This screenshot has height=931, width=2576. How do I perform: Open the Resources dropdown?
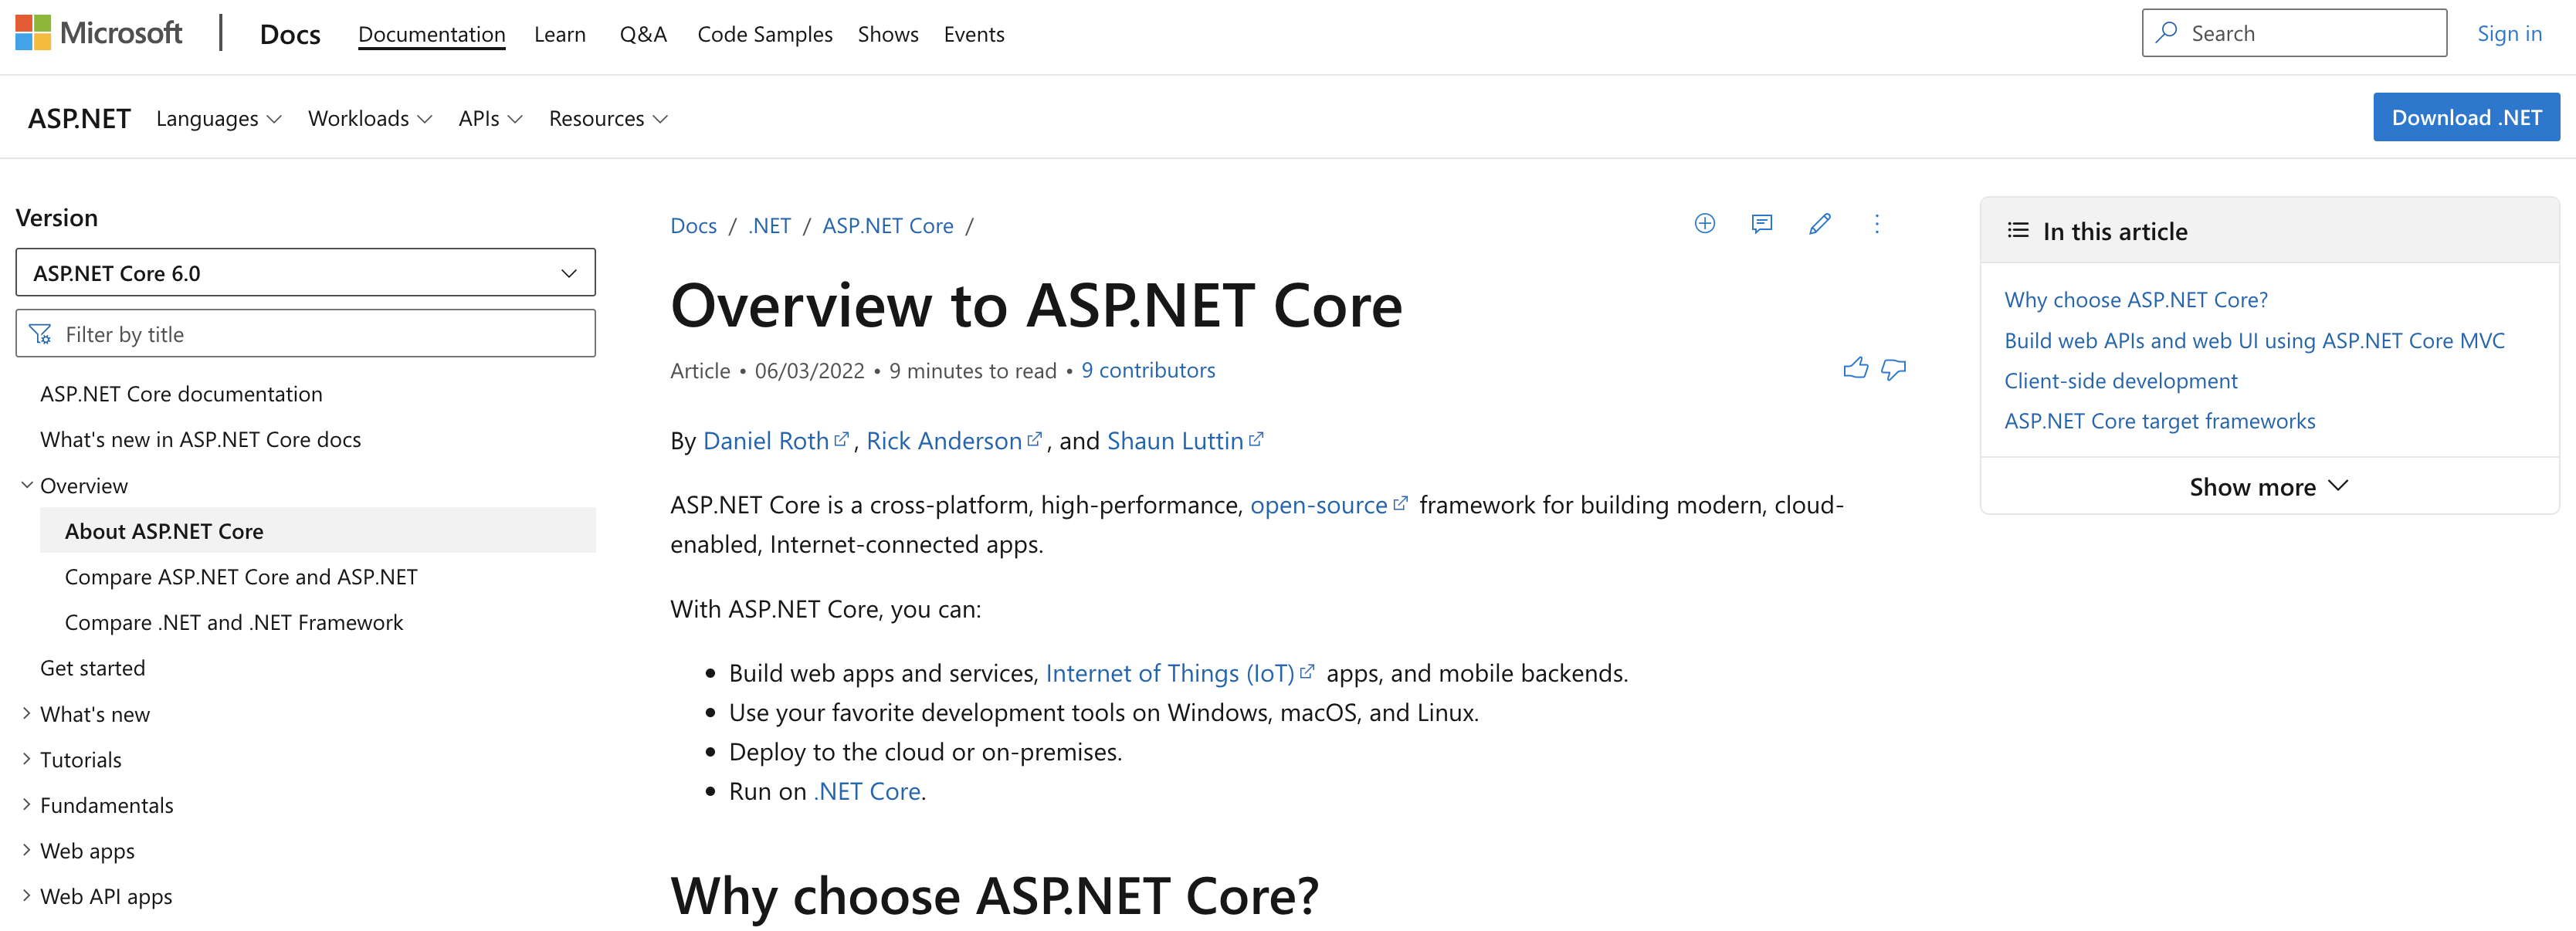point(608,118)
